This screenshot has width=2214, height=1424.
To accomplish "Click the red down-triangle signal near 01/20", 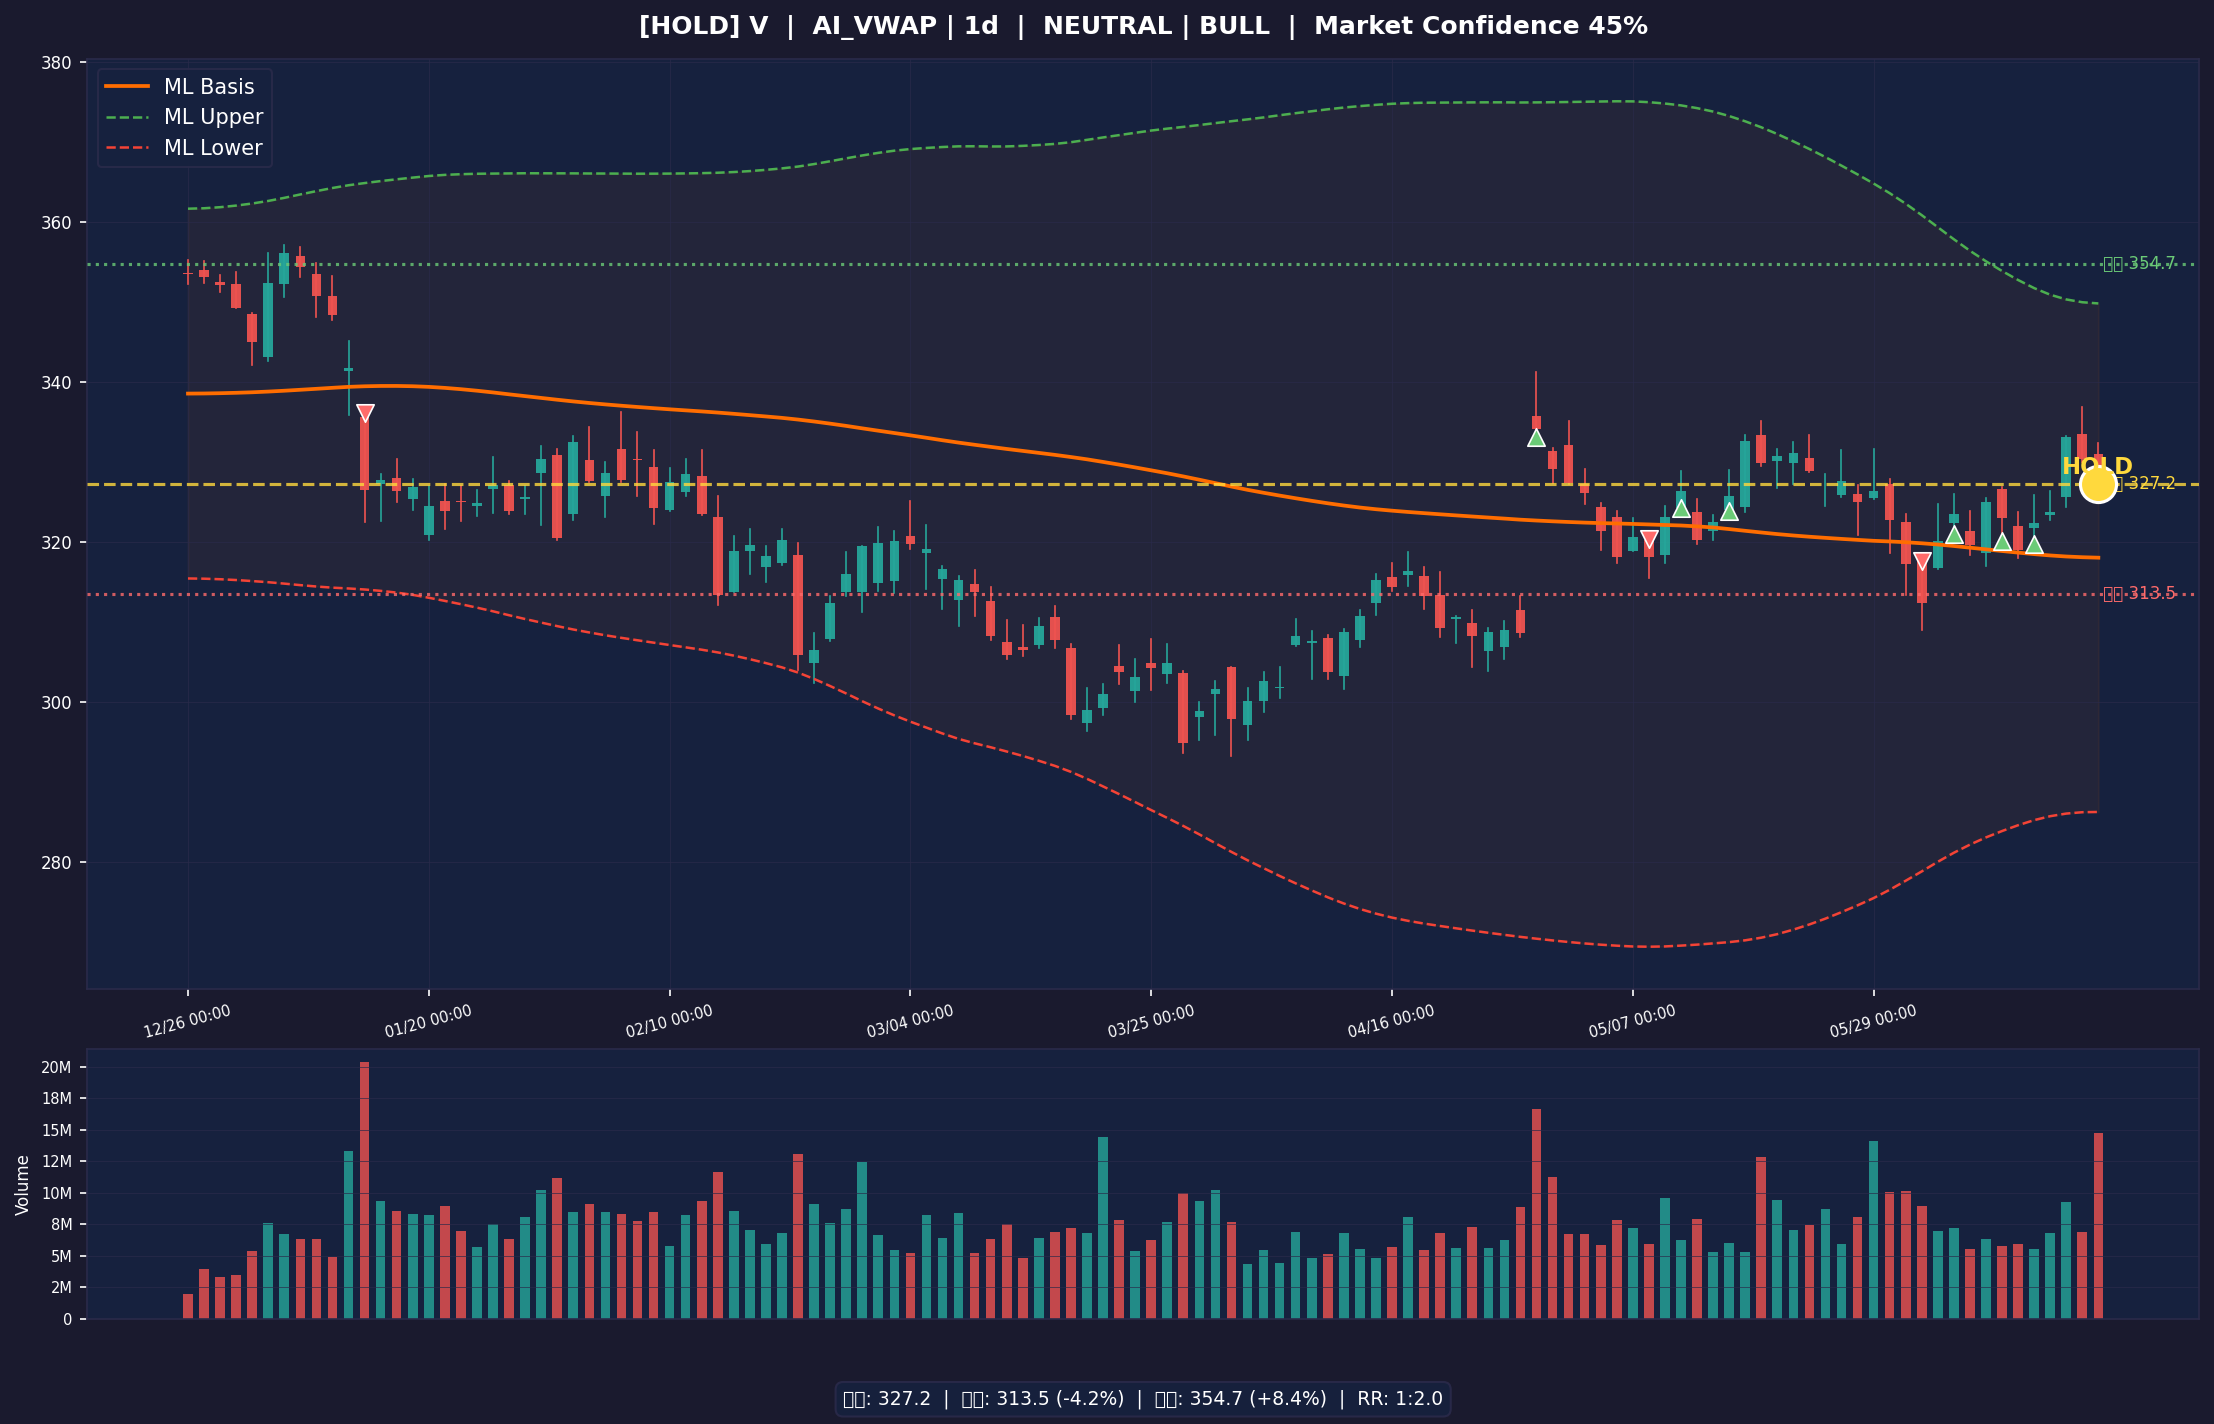I will coord(365,413).
